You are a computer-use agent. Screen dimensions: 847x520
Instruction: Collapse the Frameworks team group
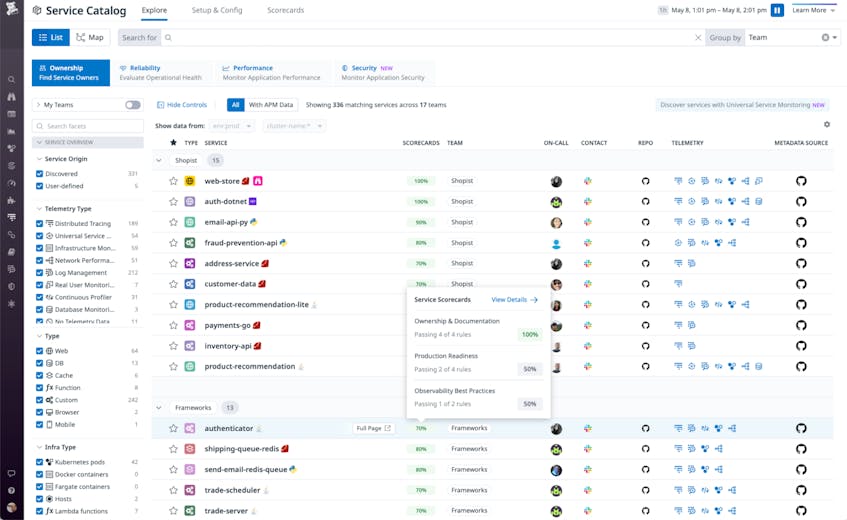point(158,408)
